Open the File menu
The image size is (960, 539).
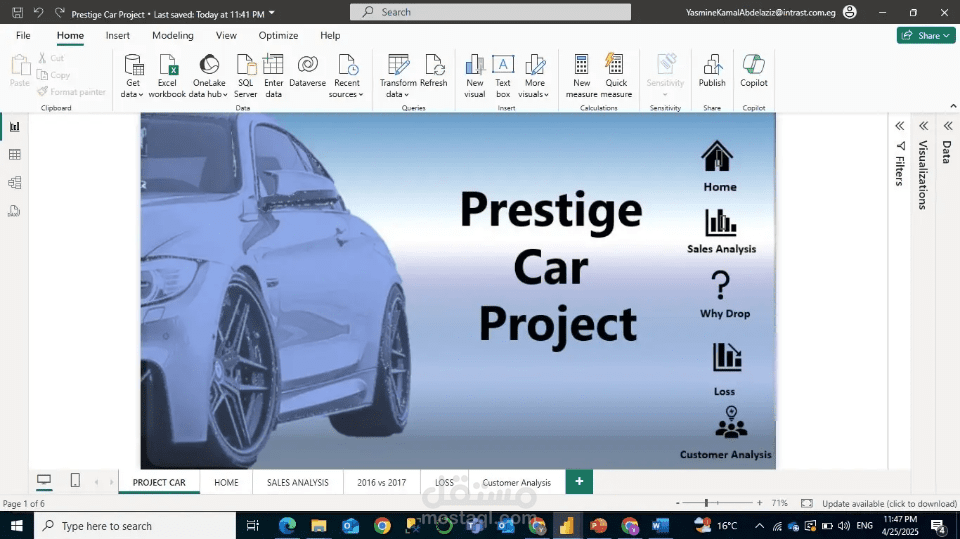(x=23, y=36)
